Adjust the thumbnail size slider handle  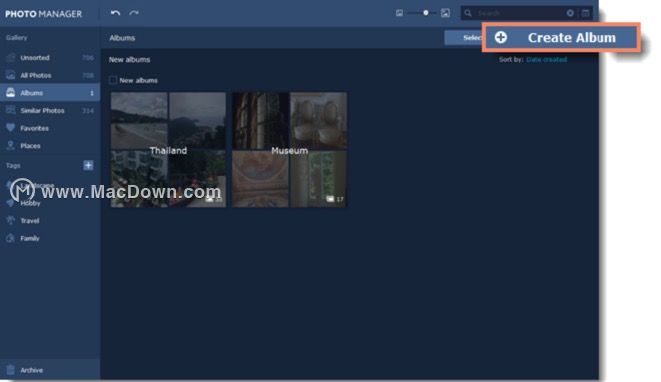click(x=426, y=13)
